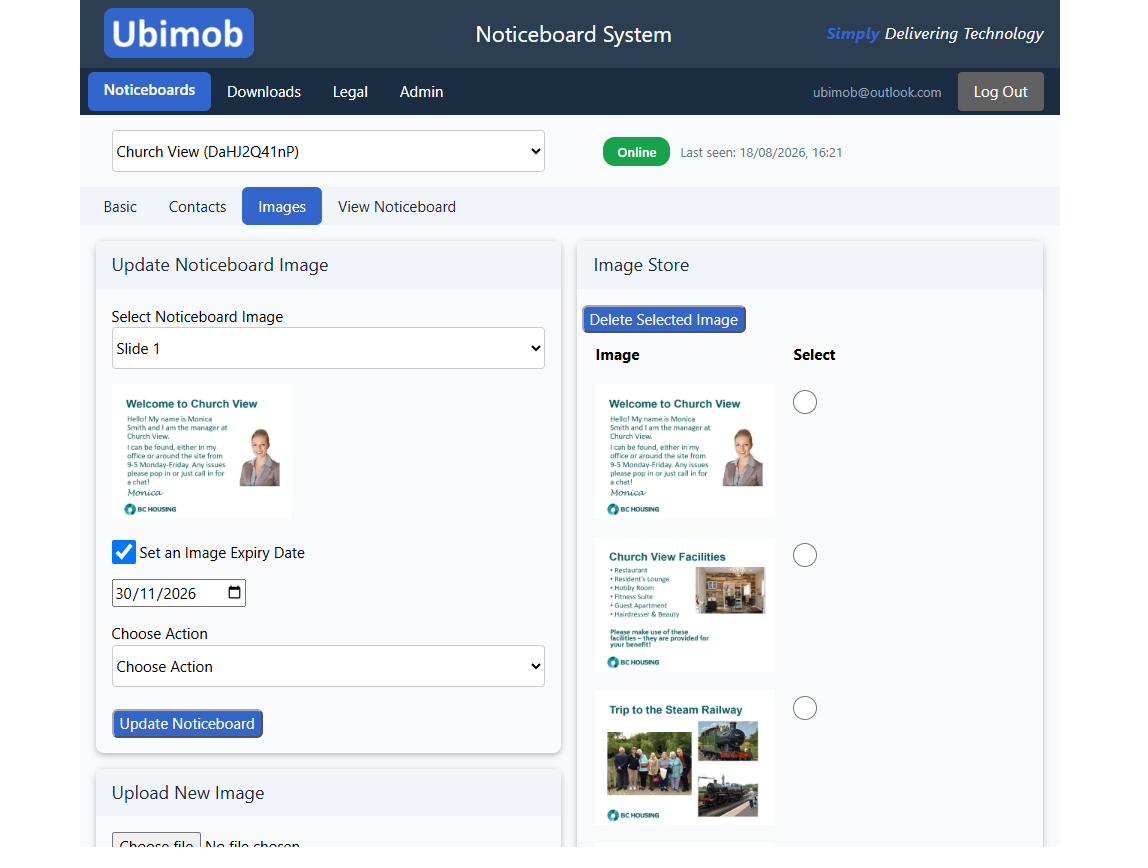The width and height of the screenshot is (1148, 868).
Task: Switch to the Basic tab
Action: coord(120,206)
